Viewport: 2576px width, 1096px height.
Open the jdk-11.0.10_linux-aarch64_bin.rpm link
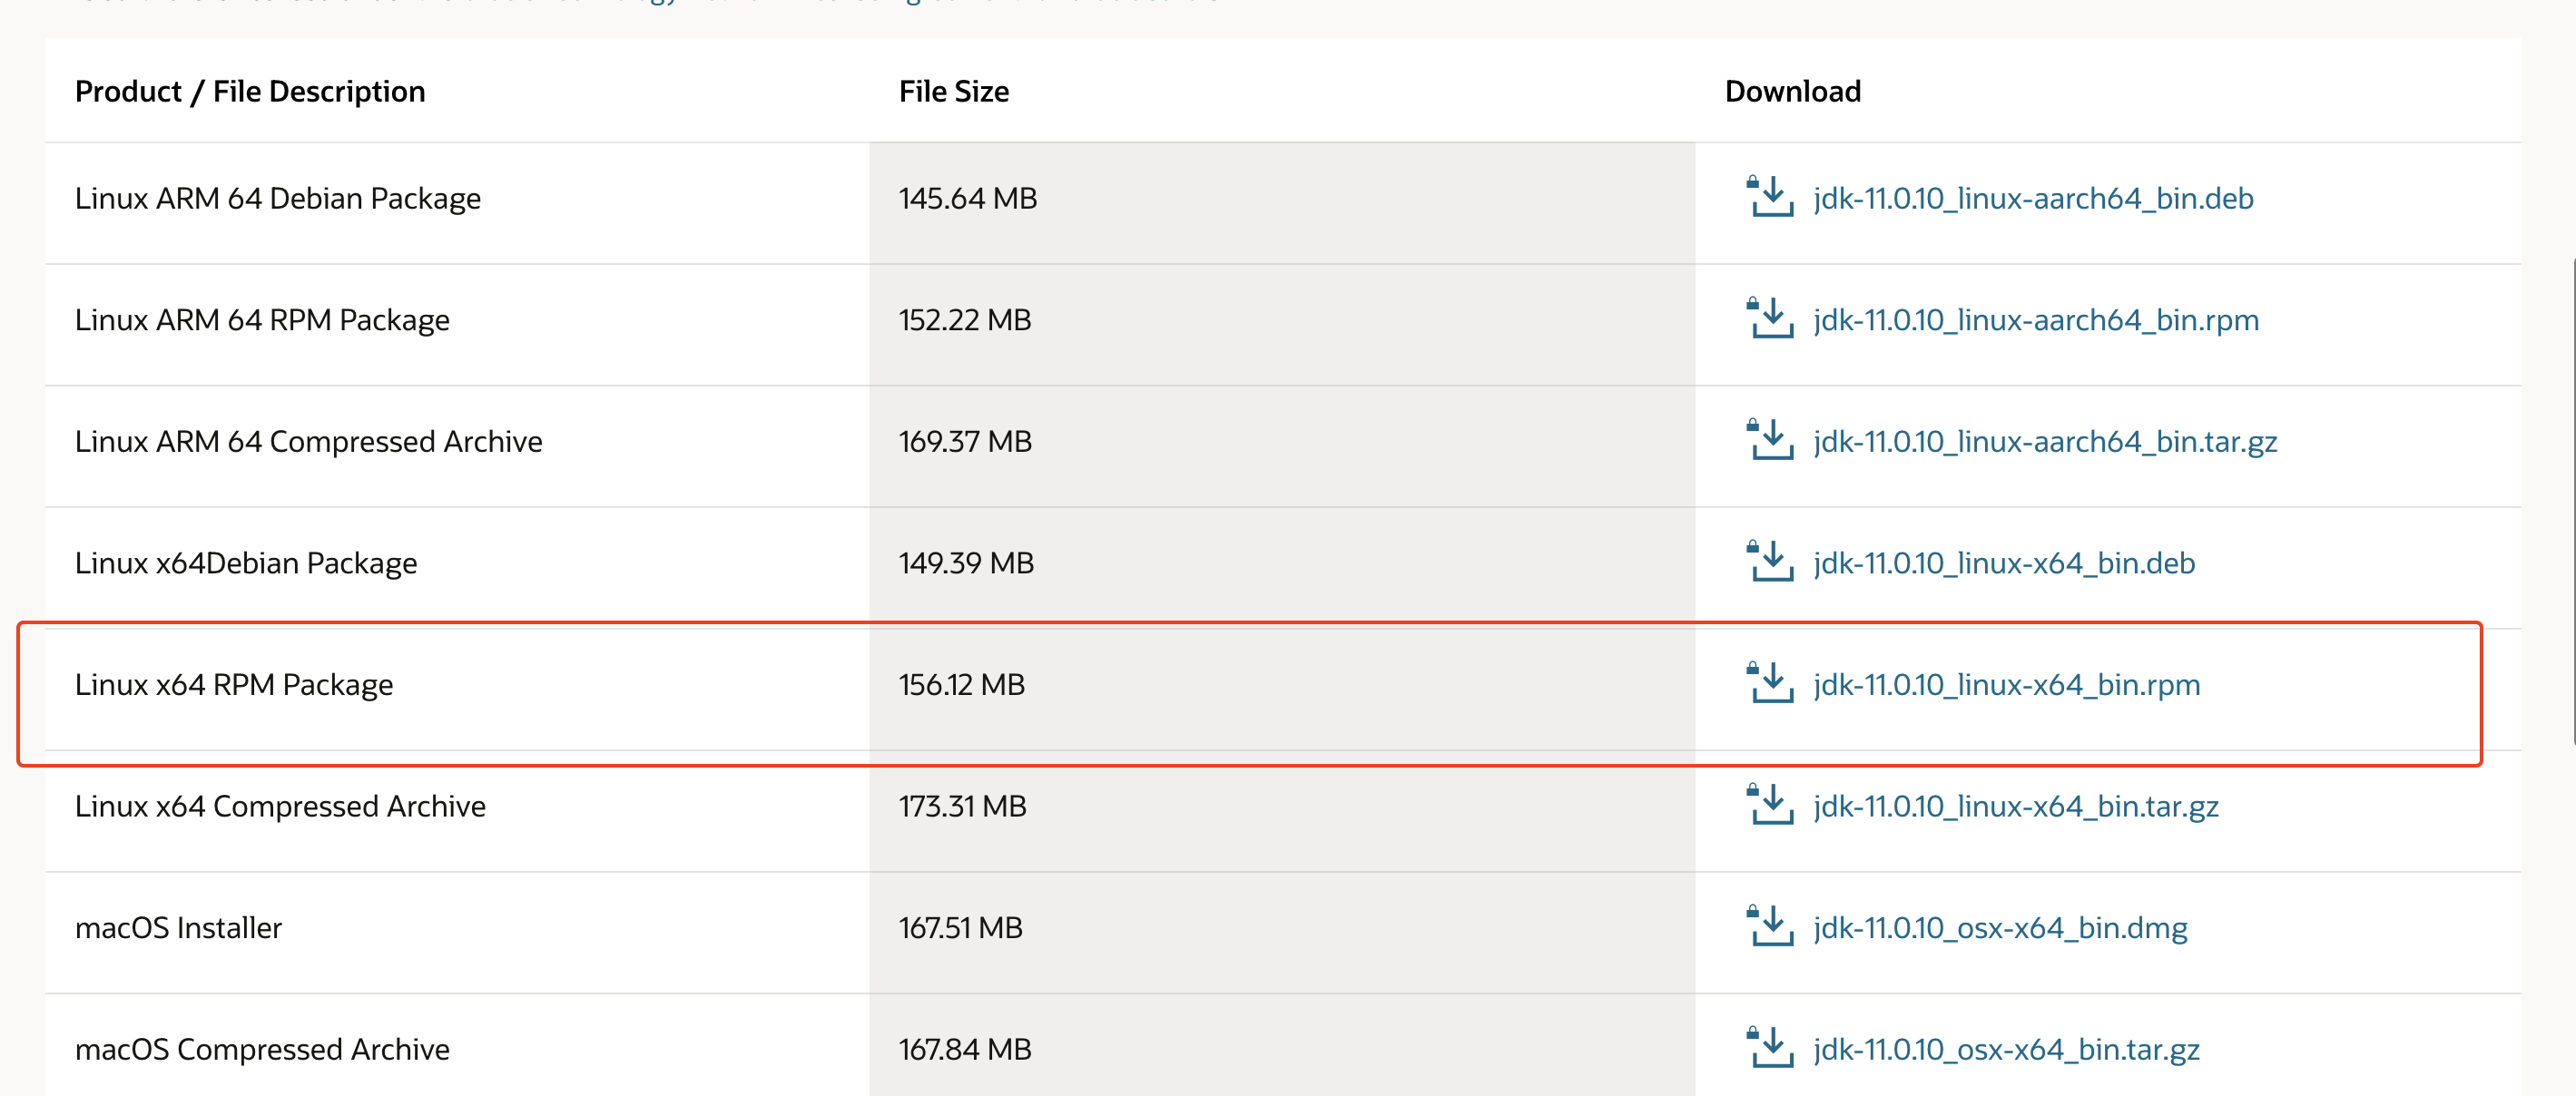2036,320
